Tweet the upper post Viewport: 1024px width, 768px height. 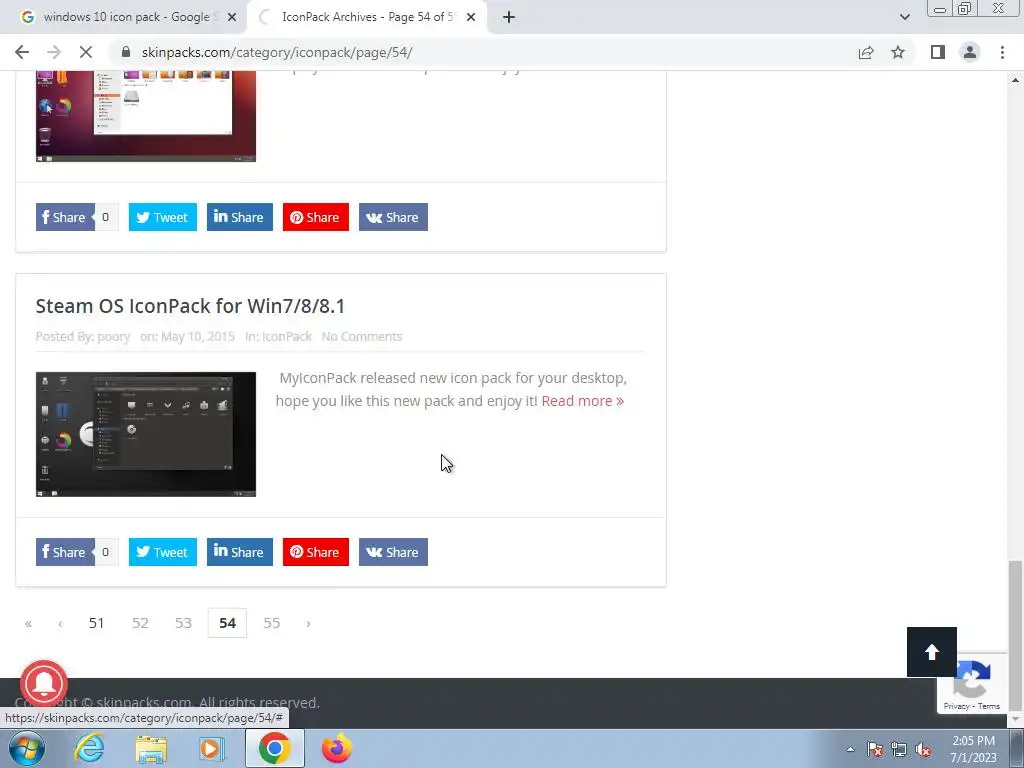pyautogui.click(x=163, y=217)
